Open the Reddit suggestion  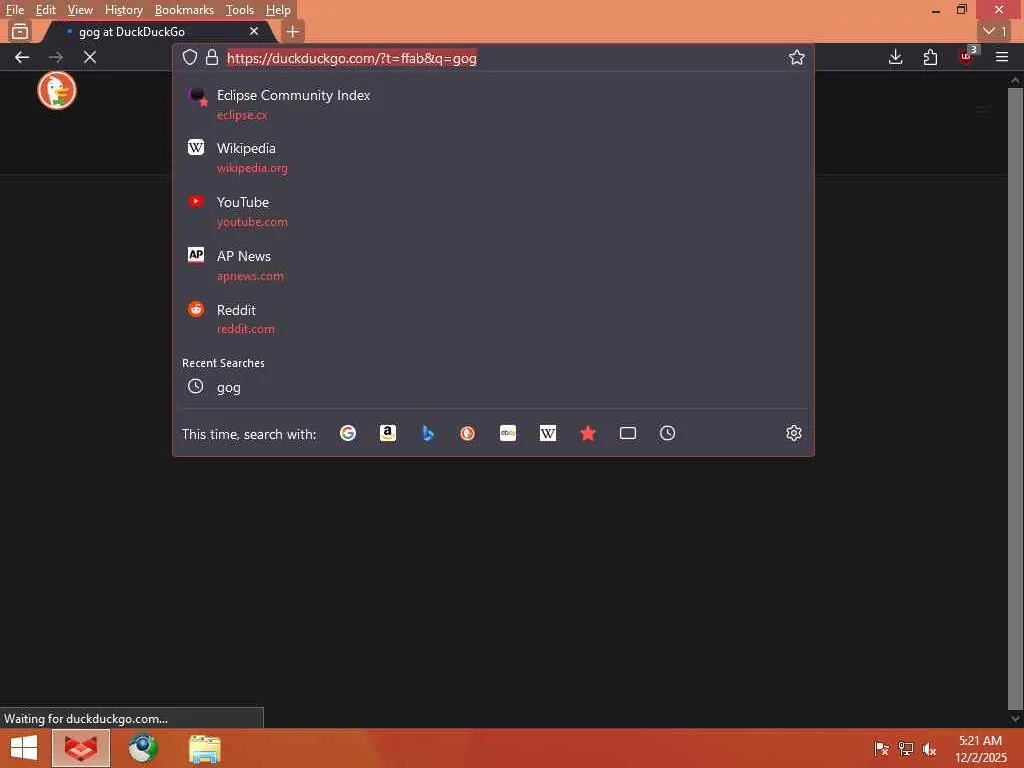coord(493,319)
